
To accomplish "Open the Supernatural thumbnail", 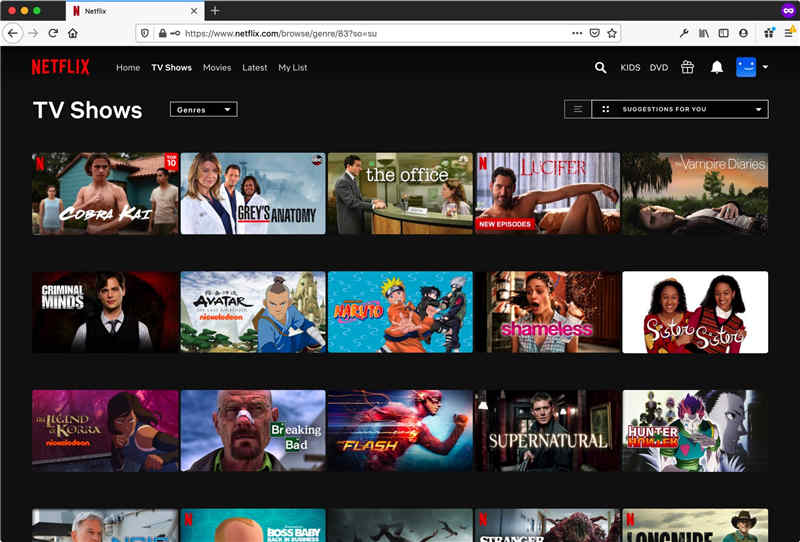I will [x=548, y=431].
